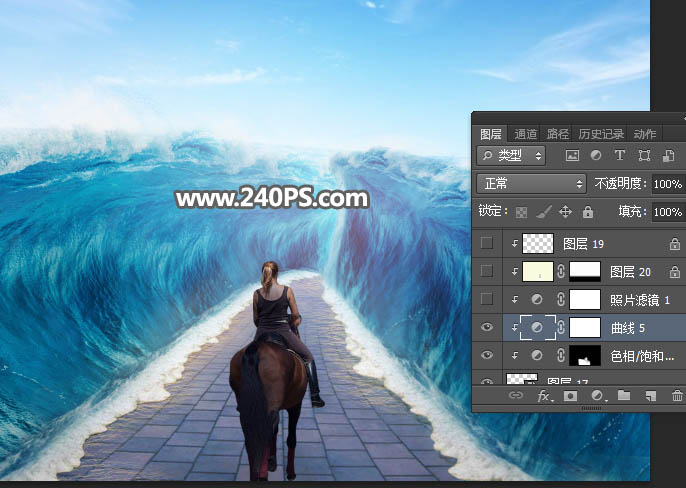Screen dimensions: 686x488
Task: Filter for shape layers icon
Action: pos(644,155)
